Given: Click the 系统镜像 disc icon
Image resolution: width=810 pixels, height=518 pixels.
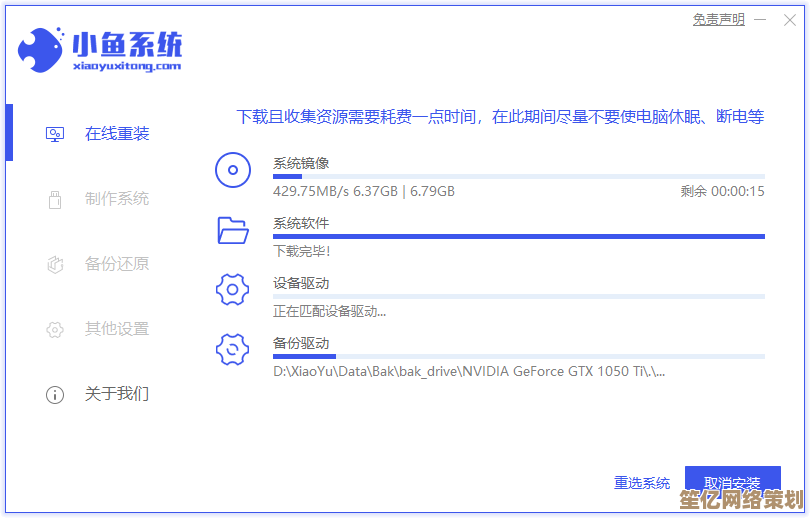Looking at the screenshot, I should [x=232, y=170].
